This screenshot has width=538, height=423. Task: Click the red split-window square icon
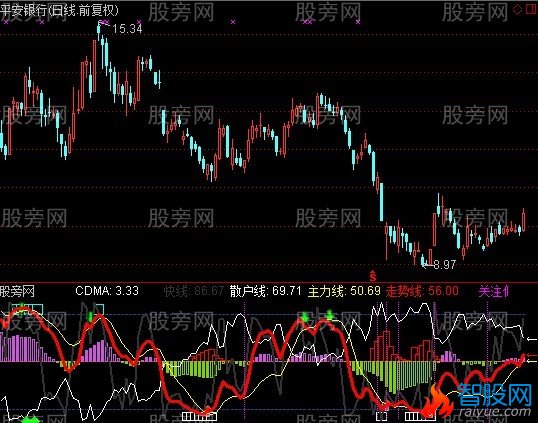point(531,10)
